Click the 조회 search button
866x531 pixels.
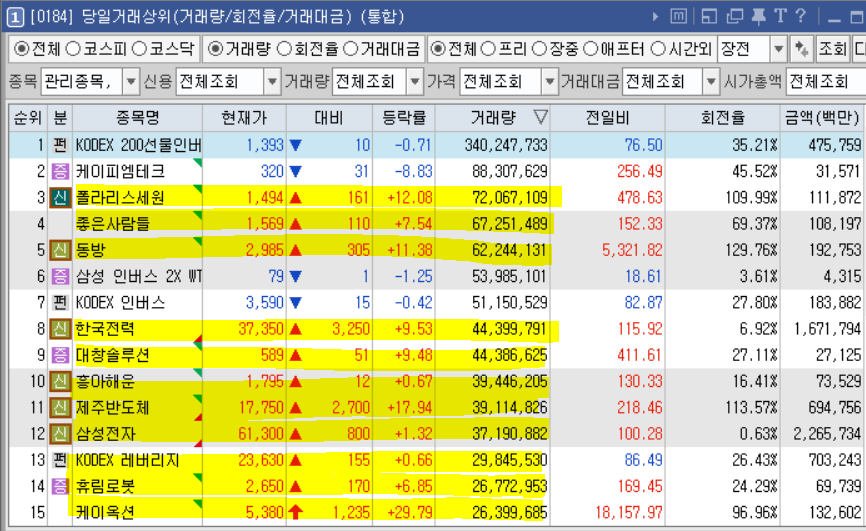tap(832, 50)
